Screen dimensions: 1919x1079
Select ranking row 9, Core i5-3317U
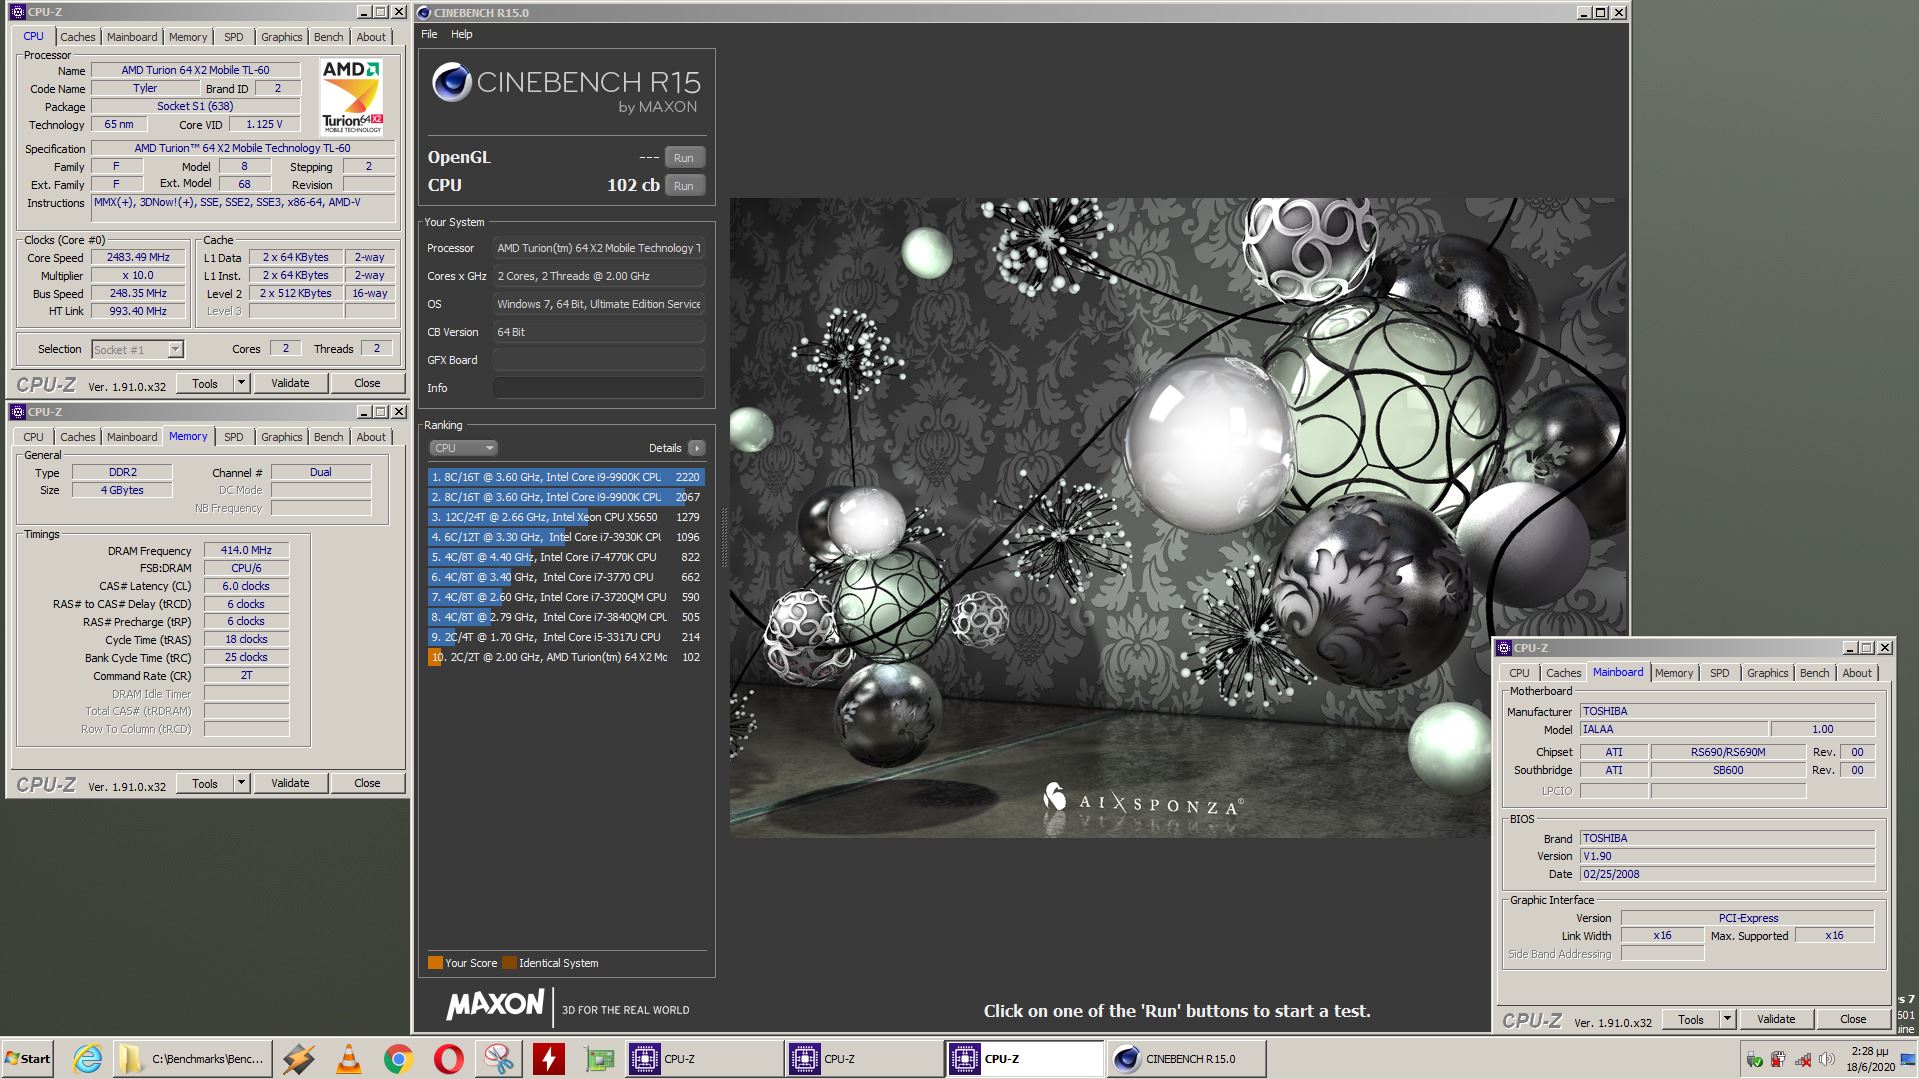point(566,637)
